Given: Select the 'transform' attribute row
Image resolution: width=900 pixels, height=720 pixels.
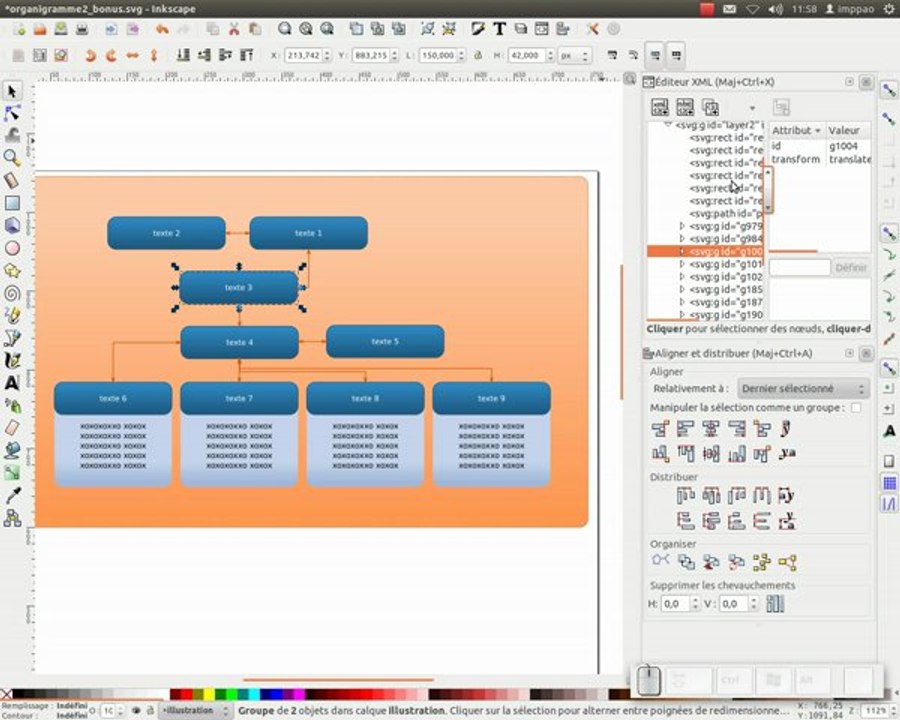Looking at the screenshot, I should [820, 159].
